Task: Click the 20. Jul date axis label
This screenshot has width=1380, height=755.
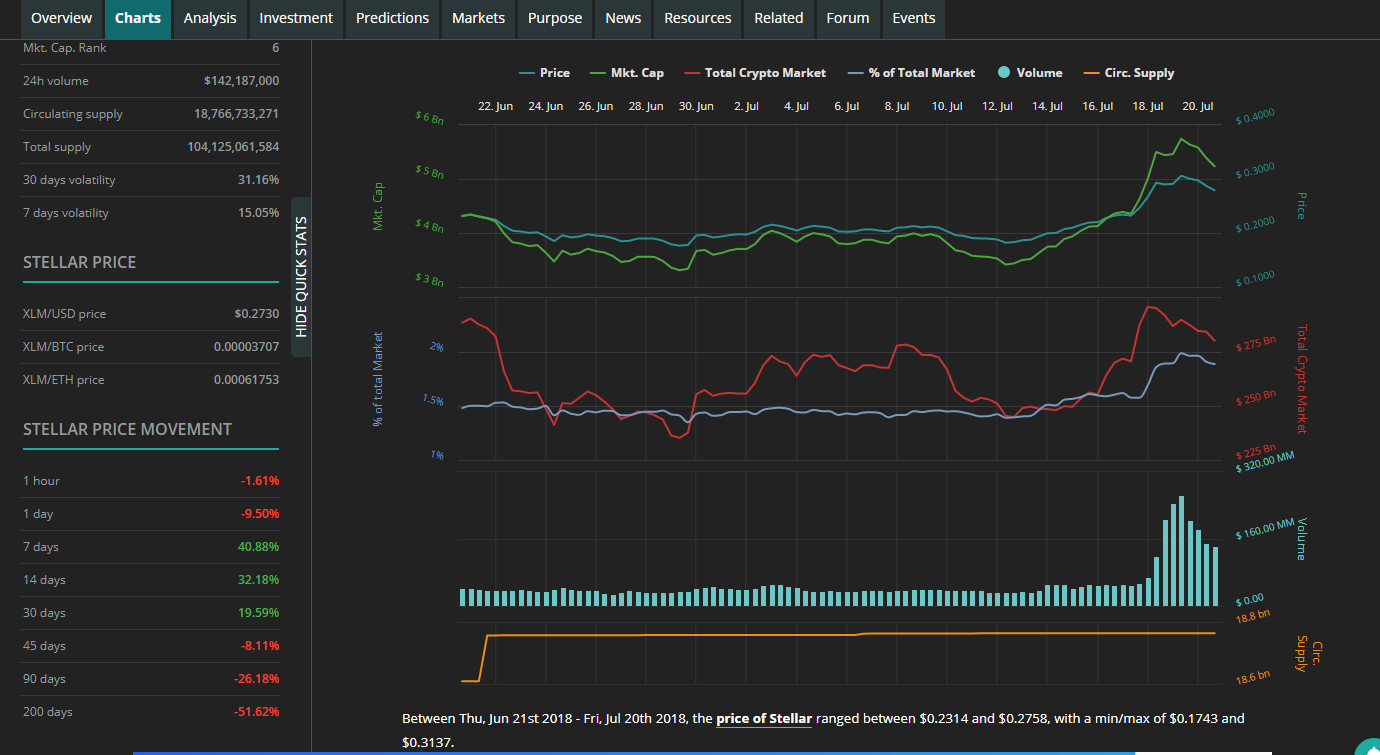Action: point(1198,106)
